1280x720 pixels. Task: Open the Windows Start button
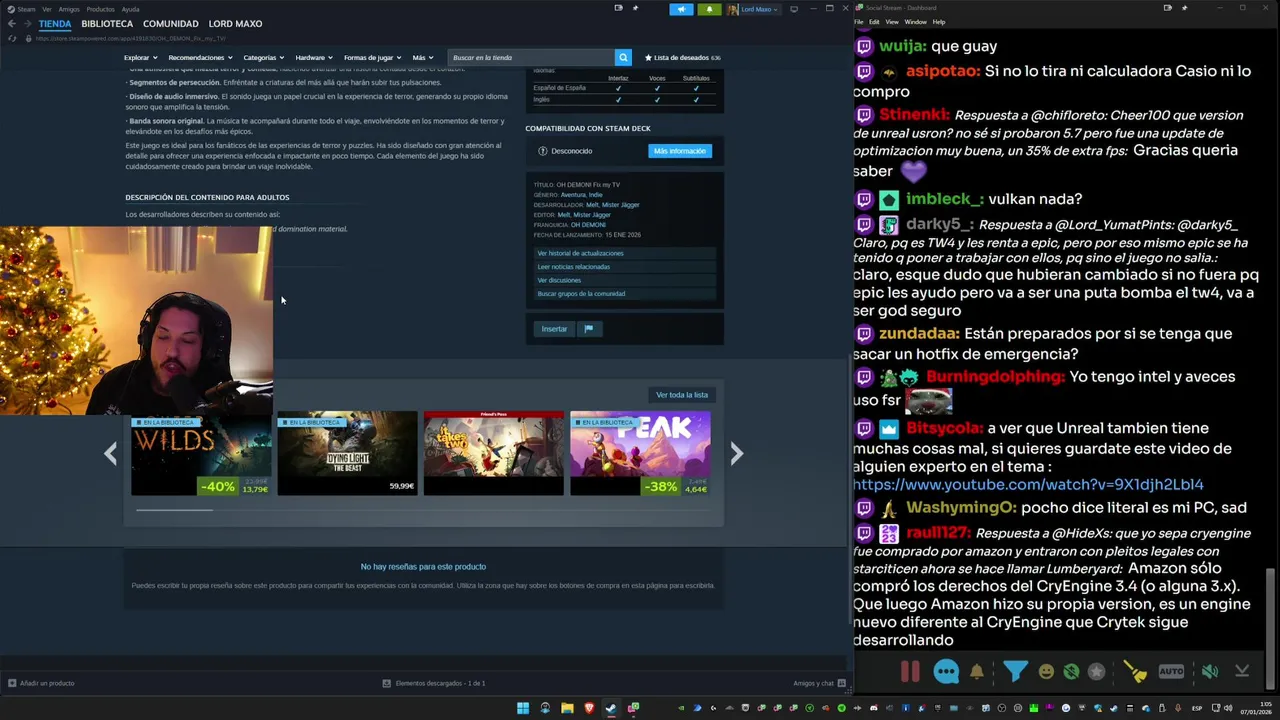pos(523,708)
